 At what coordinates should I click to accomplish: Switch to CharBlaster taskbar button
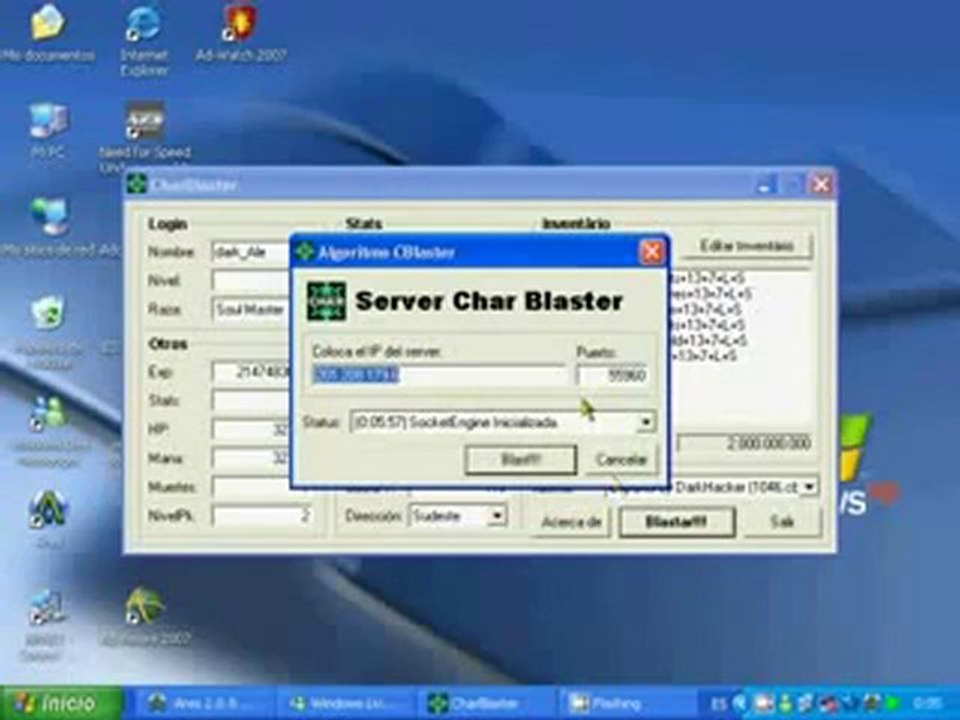click(x=487, y=703)
